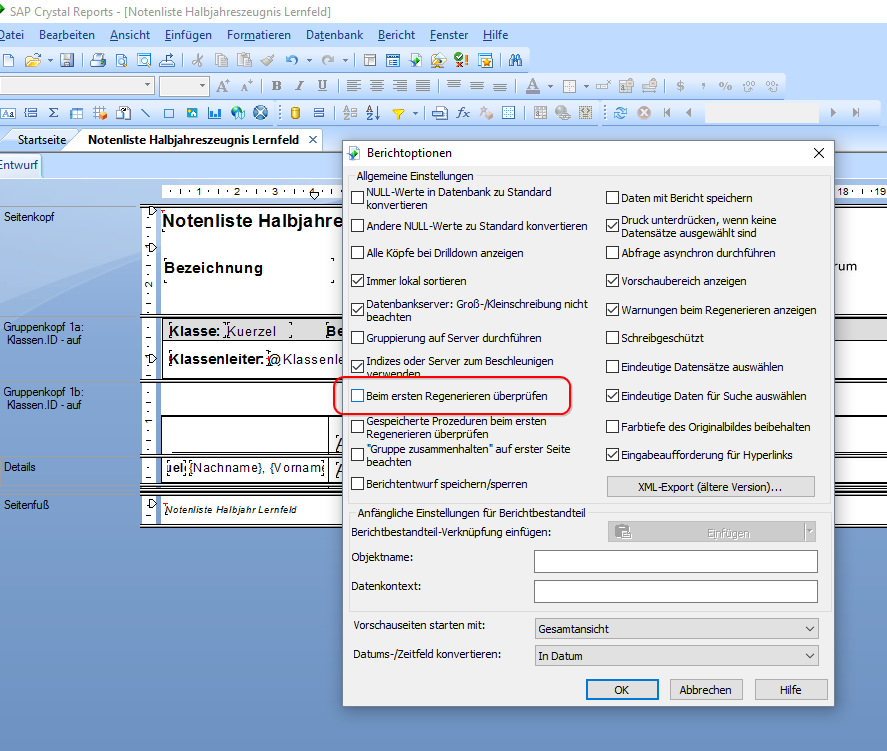Image resolution: width=887 pixels, height=751 pixels.
Task: Toggle Bold formatting button
Action: (x=276, y=86)
